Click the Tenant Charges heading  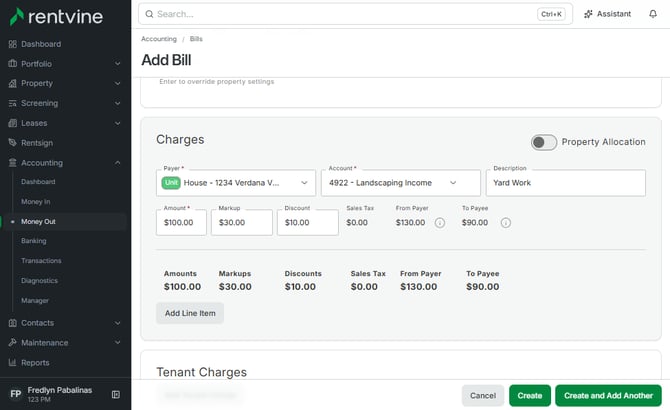[201, 372]
